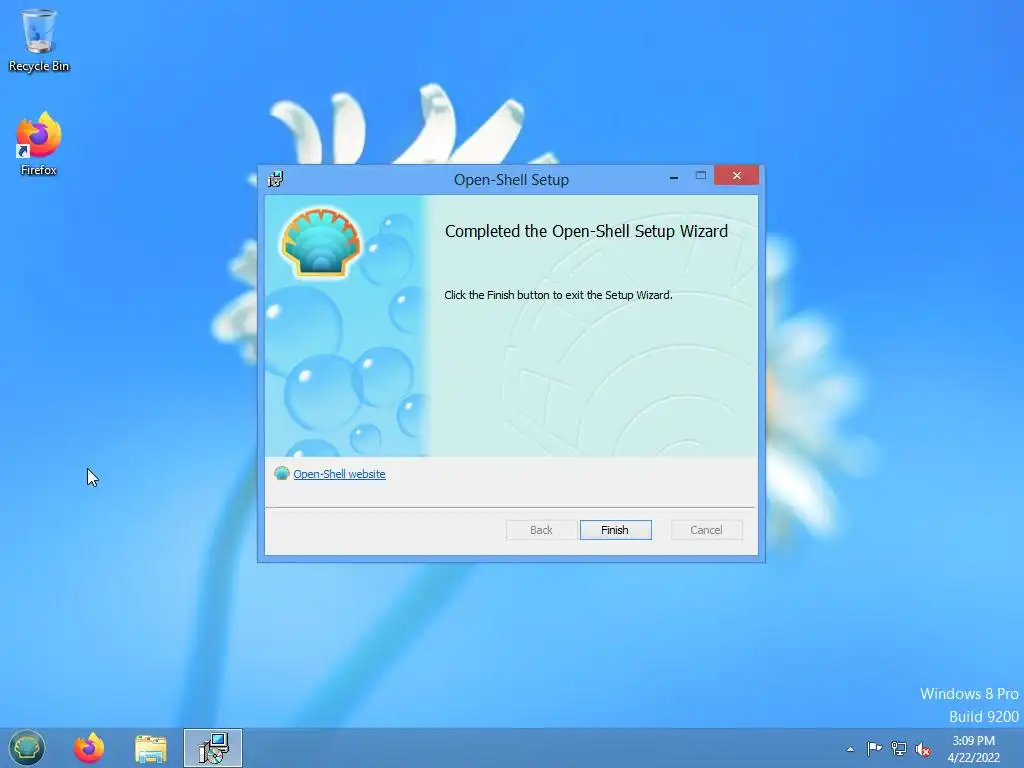
Task: Click the 'Open-Shell Setup' title bar text
Action: click(x=511, y=180)
